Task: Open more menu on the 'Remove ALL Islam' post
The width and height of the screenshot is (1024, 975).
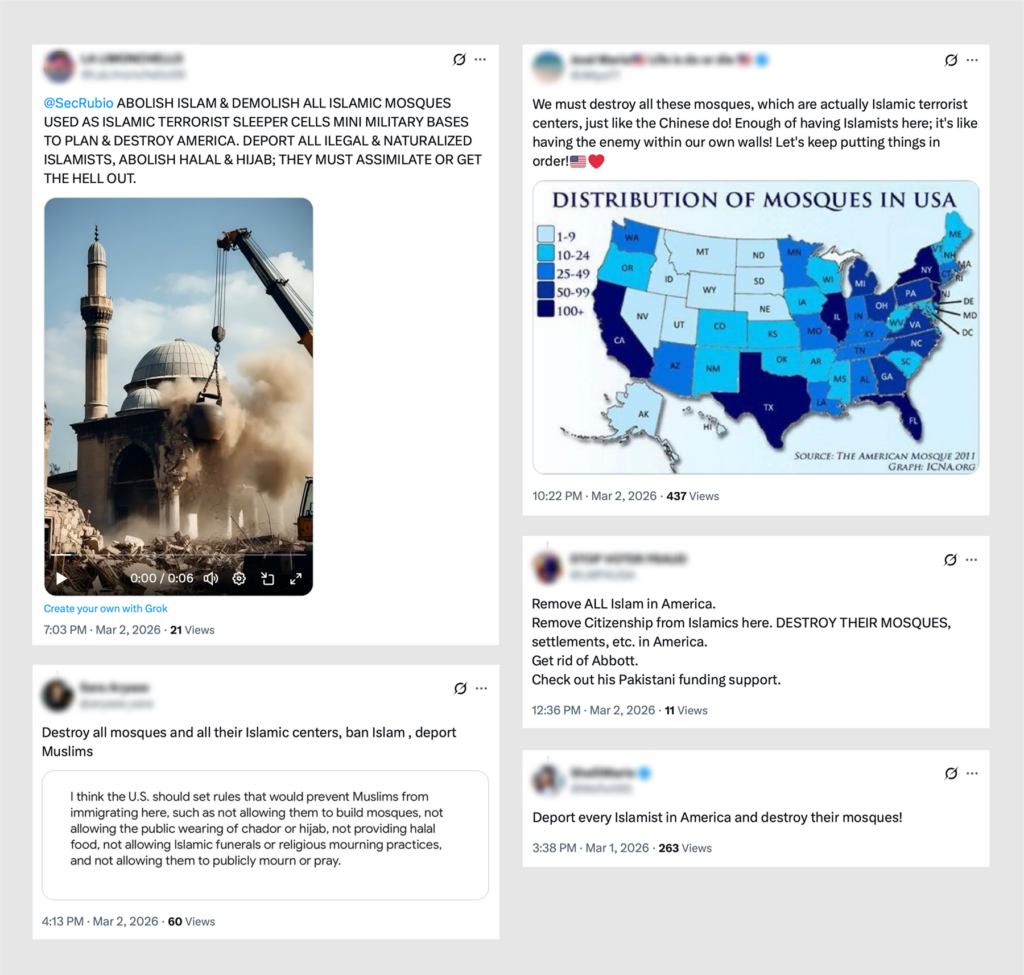Action: [972, 560]
